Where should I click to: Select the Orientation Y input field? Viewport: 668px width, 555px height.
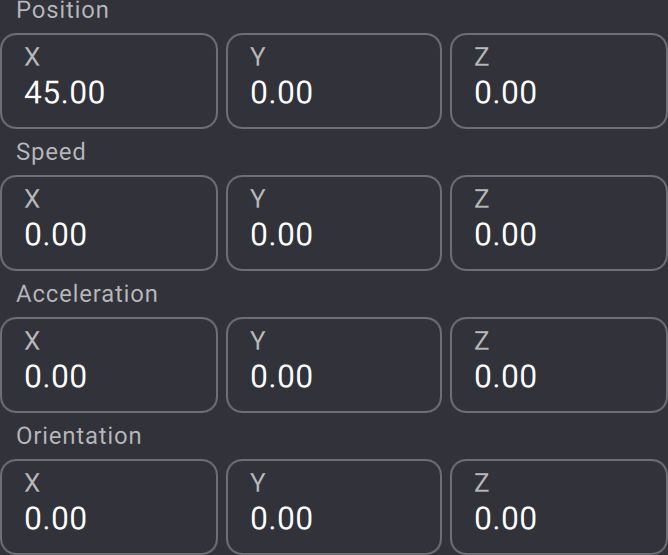pos(333,508)
